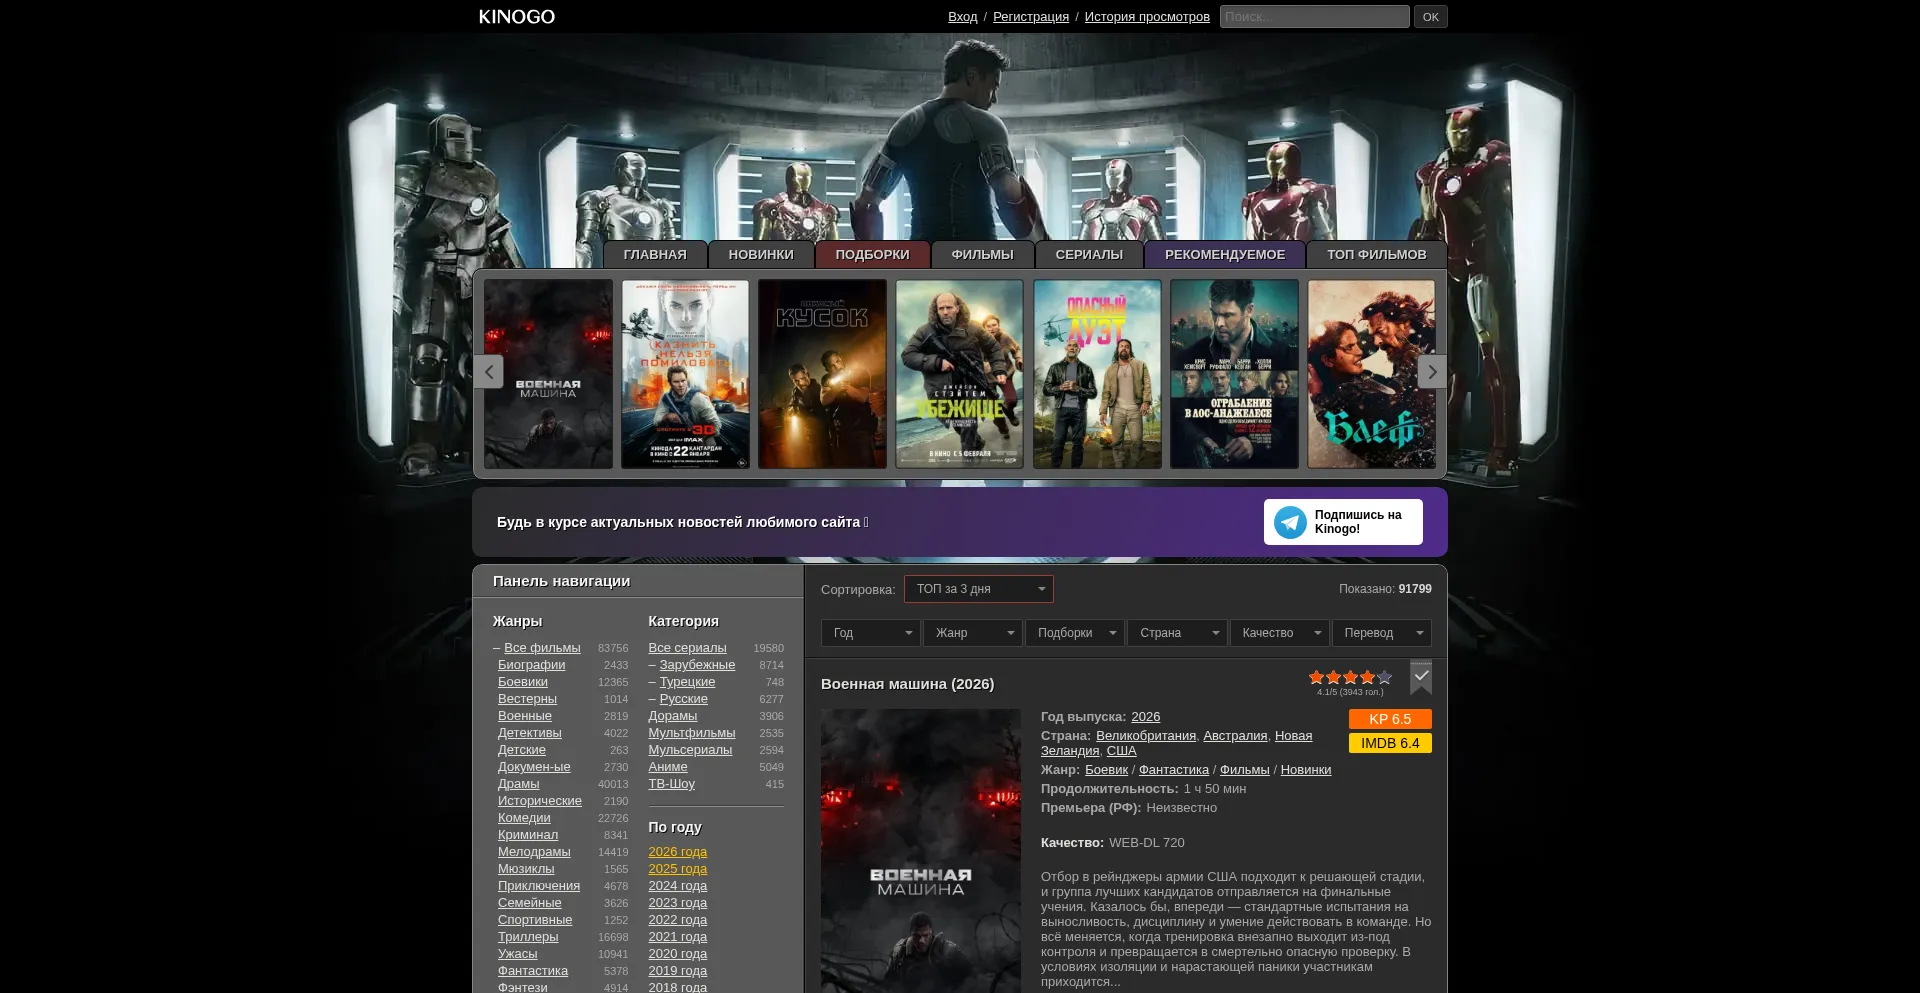The width and height of the screenshot is (1920, 993).
Task: Click the KP 6.5 rating badge
Action: 1390,719
